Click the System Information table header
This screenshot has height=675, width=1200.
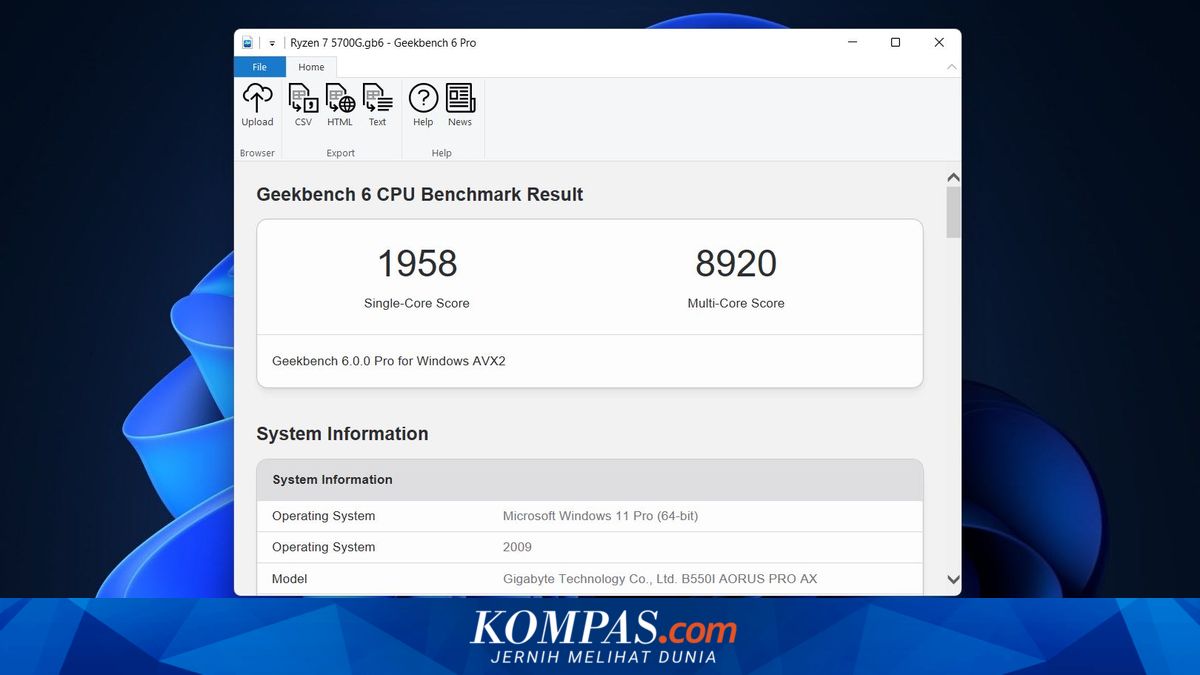[x=590, y=480]
